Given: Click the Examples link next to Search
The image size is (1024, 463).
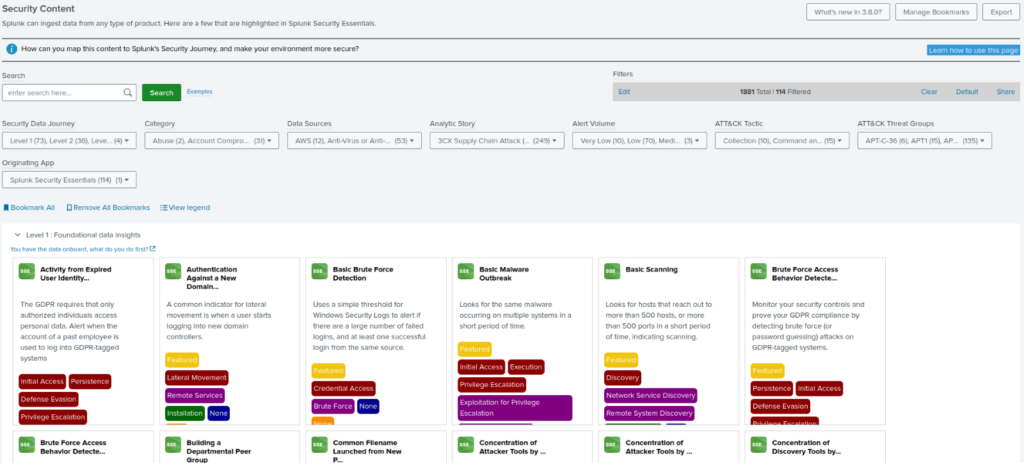Looking at the screenshot, I should (199, 91).
